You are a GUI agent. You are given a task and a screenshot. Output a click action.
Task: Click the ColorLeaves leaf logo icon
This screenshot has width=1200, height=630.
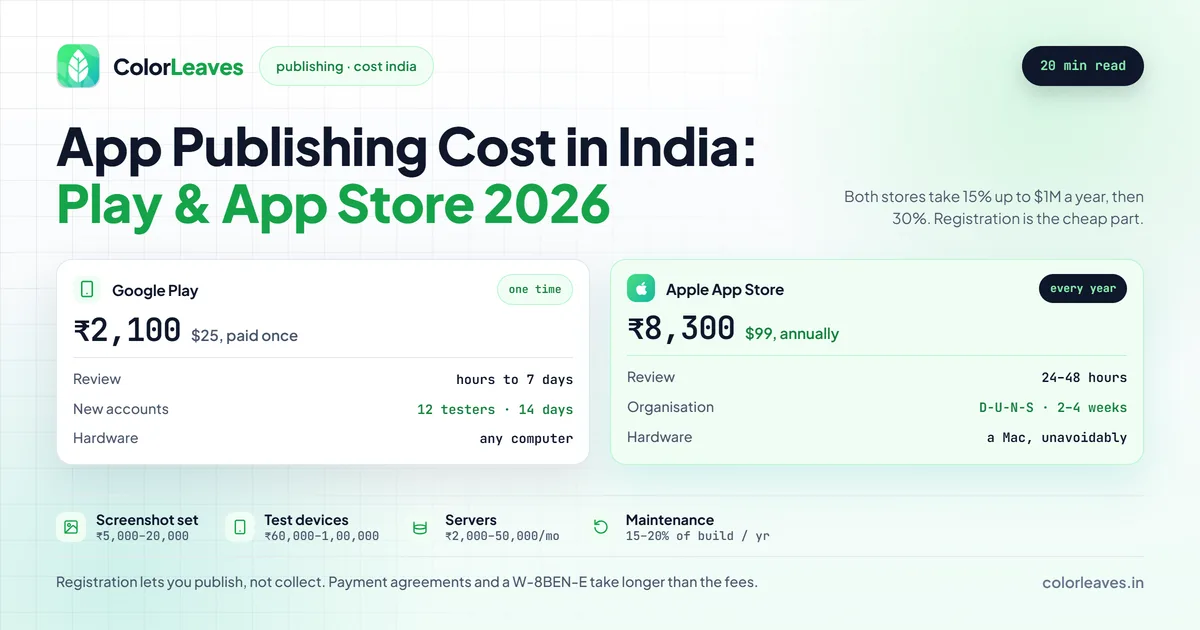coord(78,66)
